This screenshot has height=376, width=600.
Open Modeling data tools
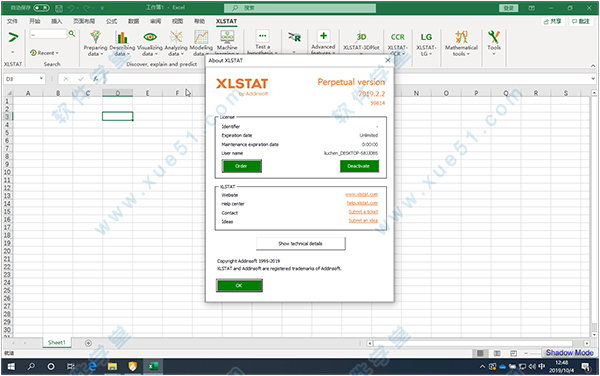[201, 37]
